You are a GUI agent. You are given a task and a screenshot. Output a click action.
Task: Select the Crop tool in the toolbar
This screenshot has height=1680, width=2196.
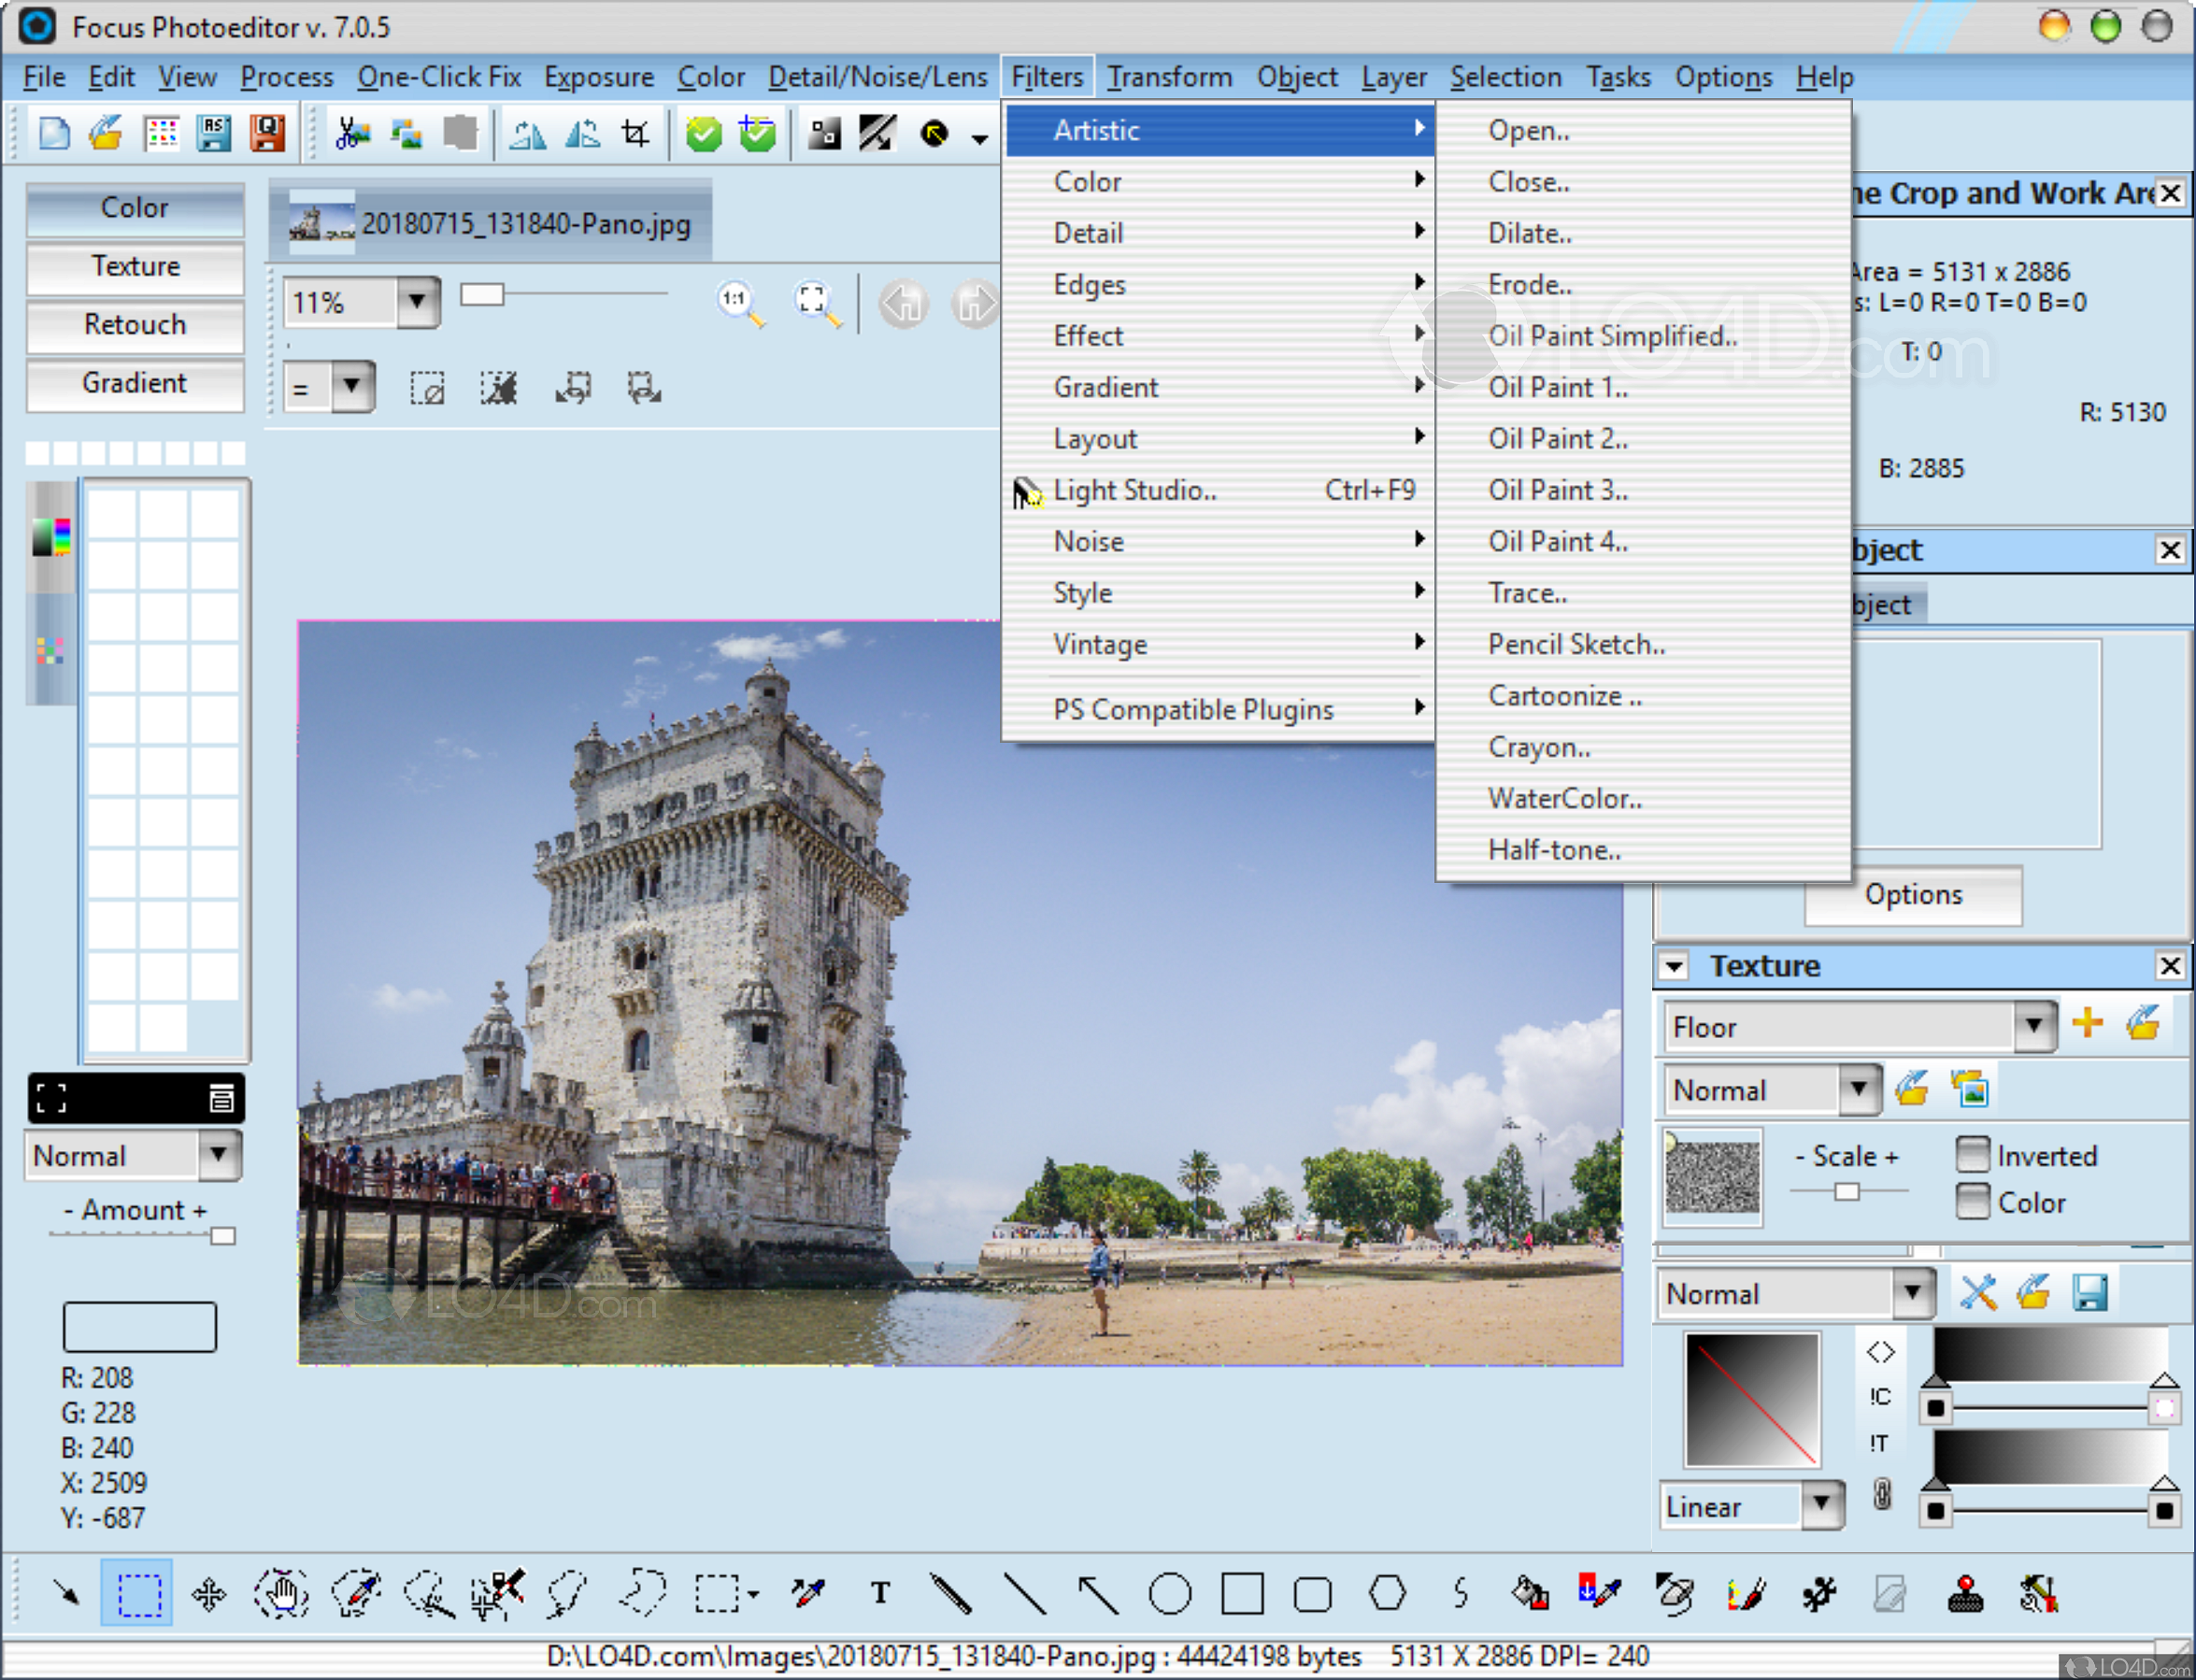coord(637,131)
